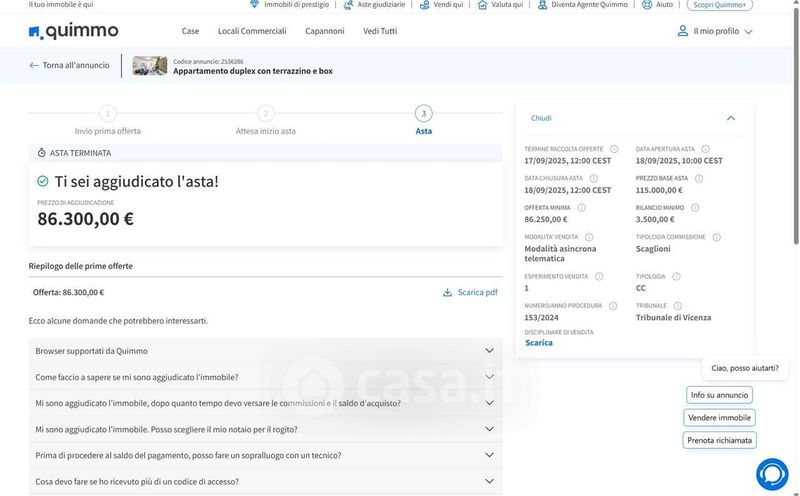
Task: Open the 'Il mio profilo' dropdown
Action: (x=714, y=31)
